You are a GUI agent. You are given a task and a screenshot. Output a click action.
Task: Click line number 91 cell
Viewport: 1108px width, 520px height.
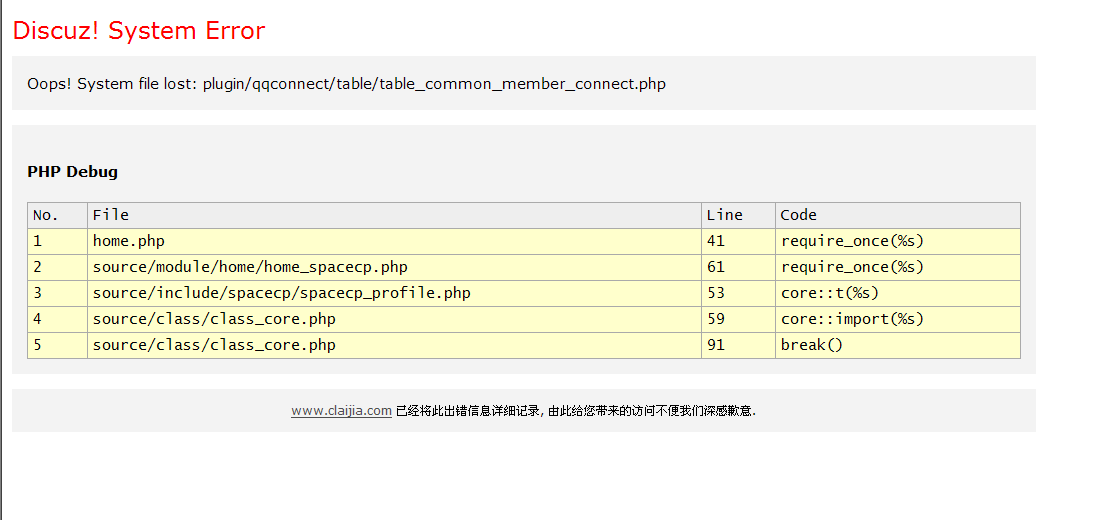(716, 345)
